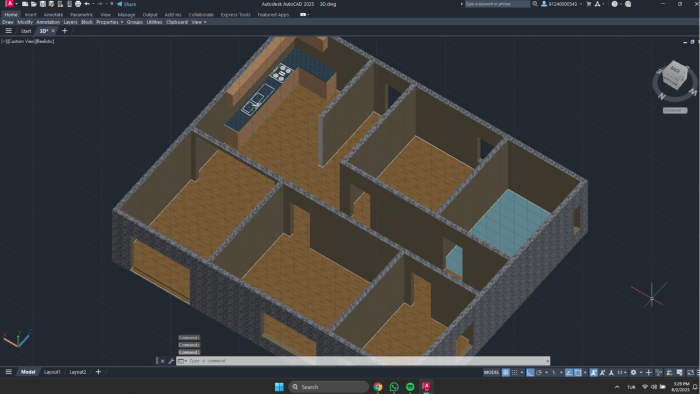Open the file tabs hamburger menu
The height and width of the screenshot is (394, 700).
coord(8,31)
